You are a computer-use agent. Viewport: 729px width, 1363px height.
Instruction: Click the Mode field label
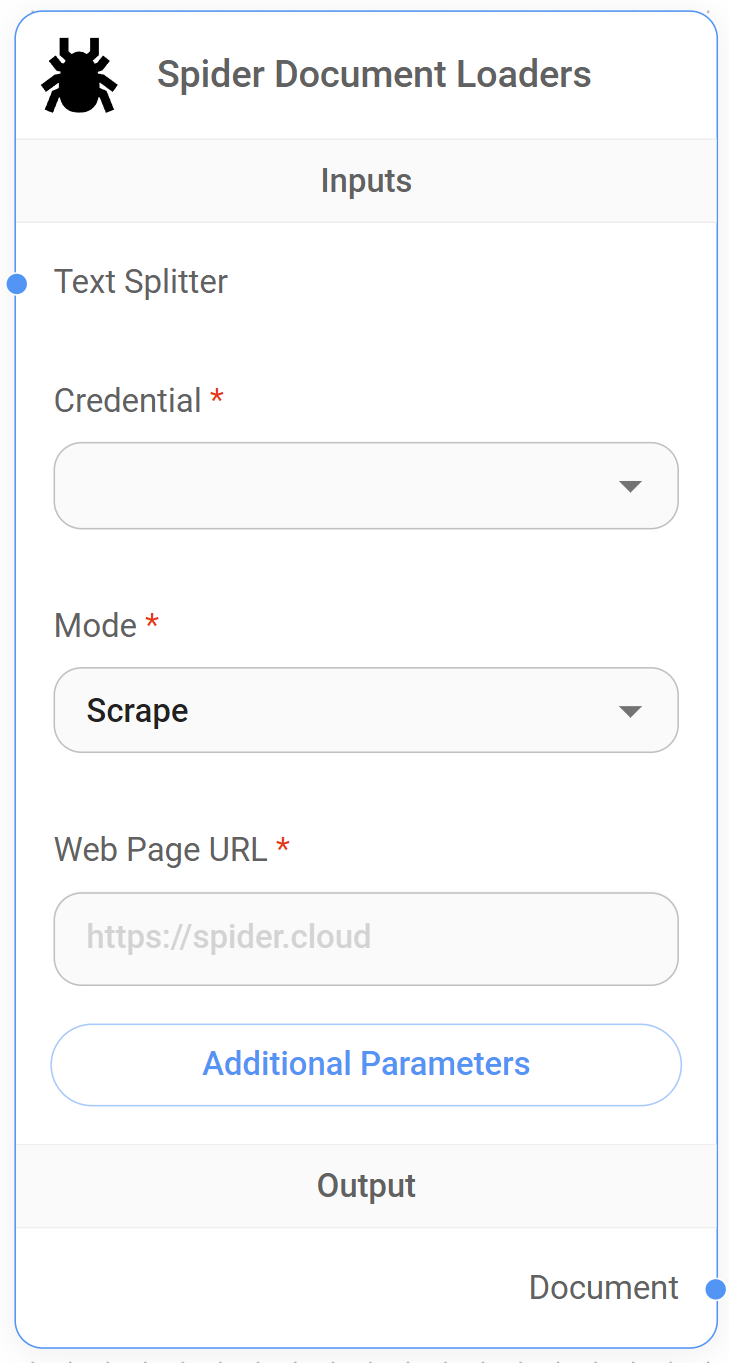95,626
